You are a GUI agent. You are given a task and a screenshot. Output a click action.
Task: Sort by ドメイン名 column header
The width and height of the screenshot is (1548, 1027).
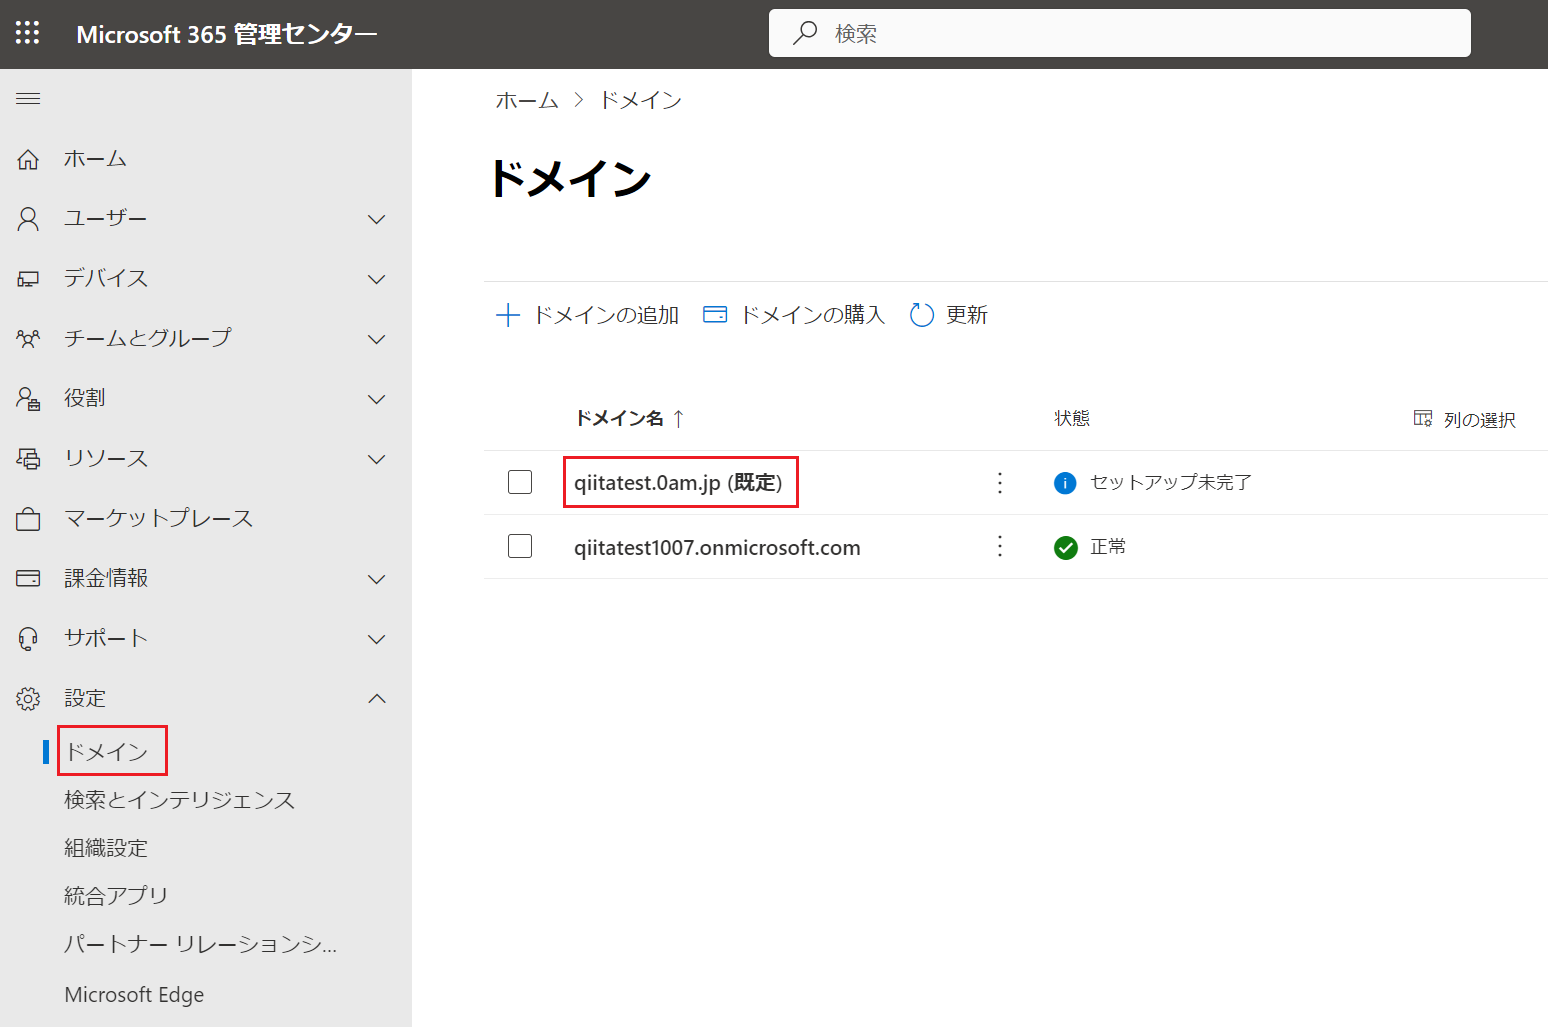pyautogui.click(x=619, y=419)
